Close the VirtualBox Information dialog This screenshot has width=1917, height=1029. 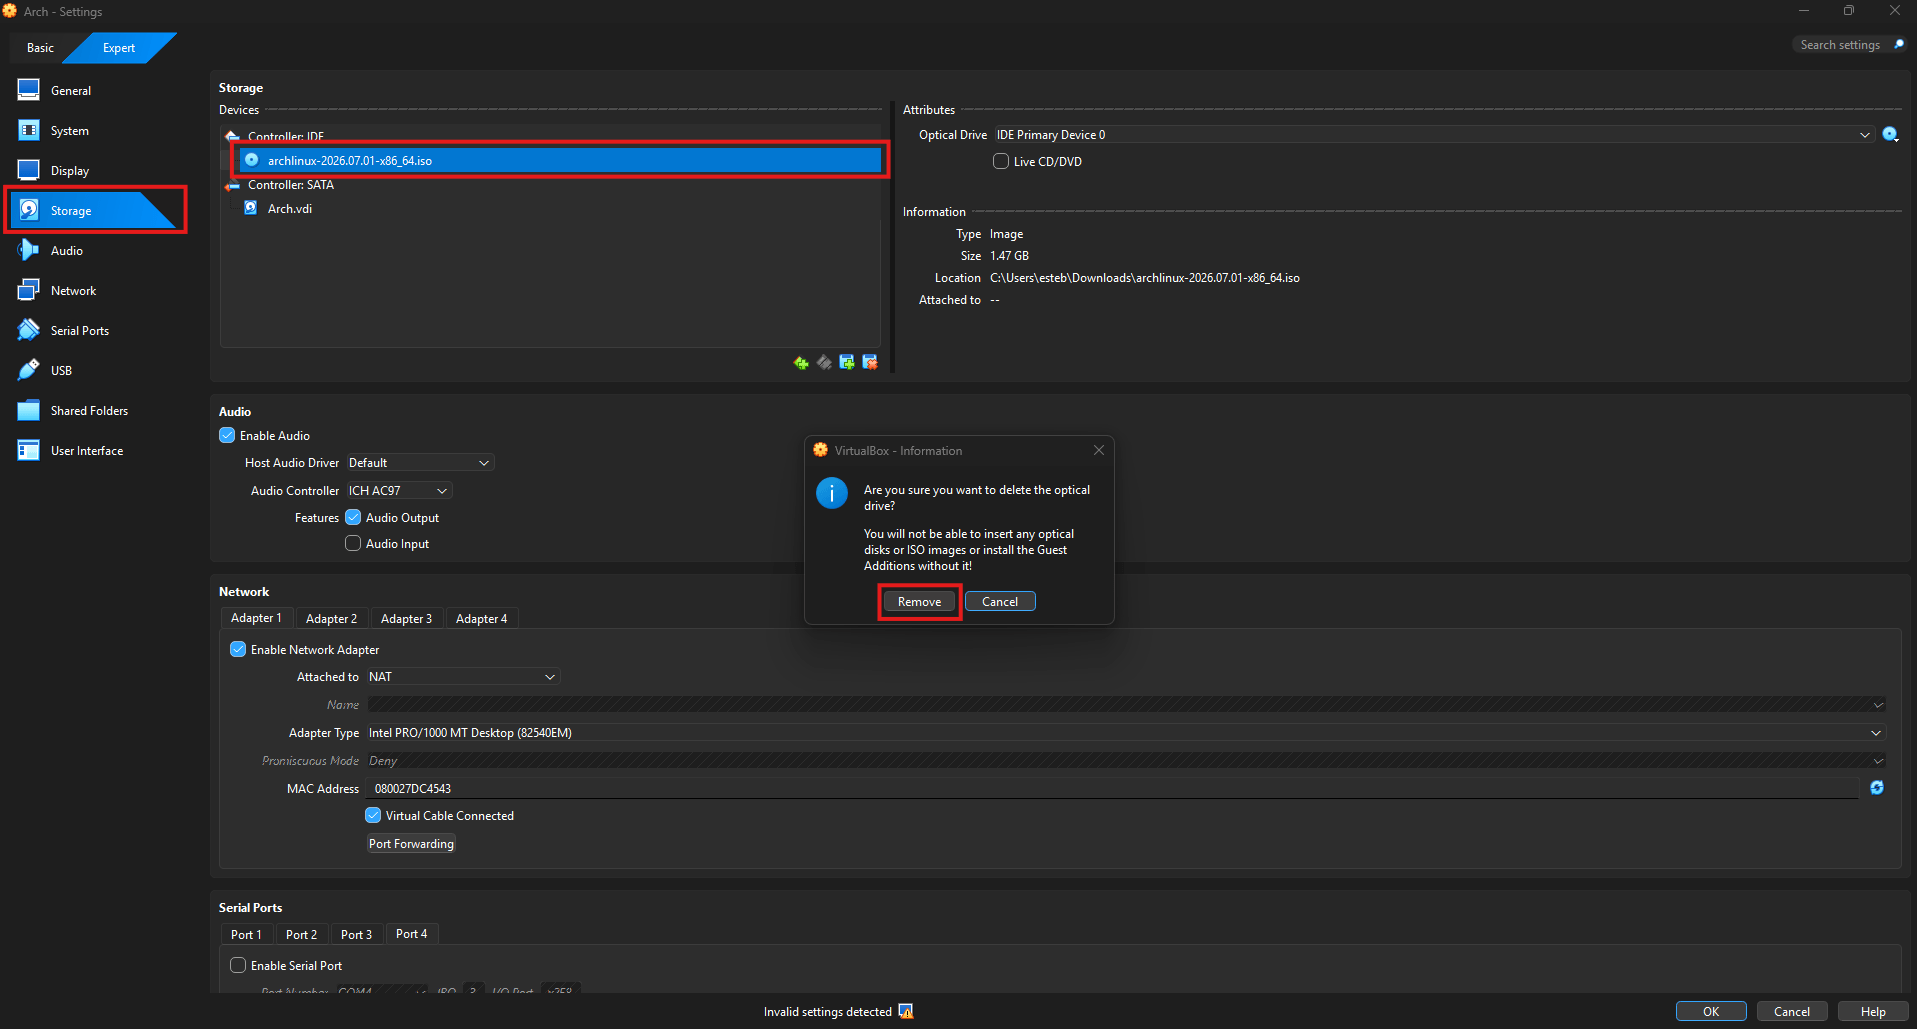(1099, 450)
